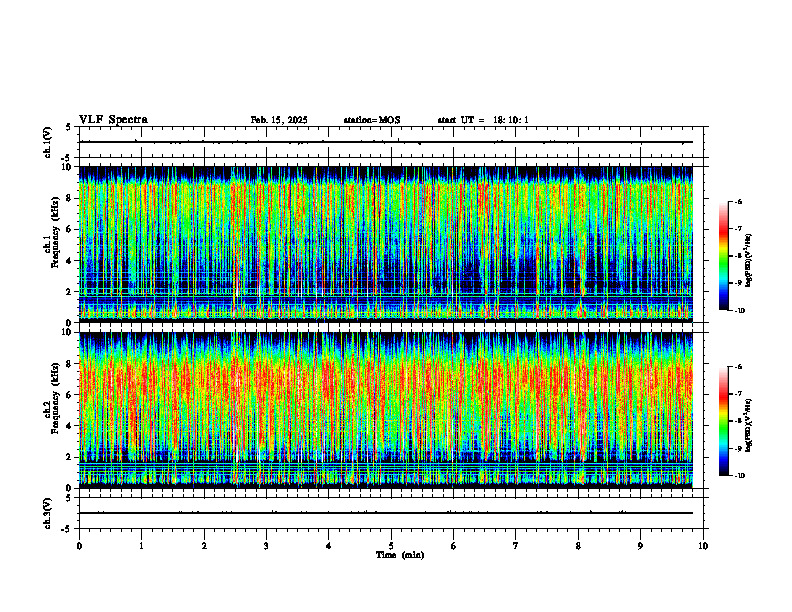
Task: Click the "station=MOS" header label
Action: point(372,120)
